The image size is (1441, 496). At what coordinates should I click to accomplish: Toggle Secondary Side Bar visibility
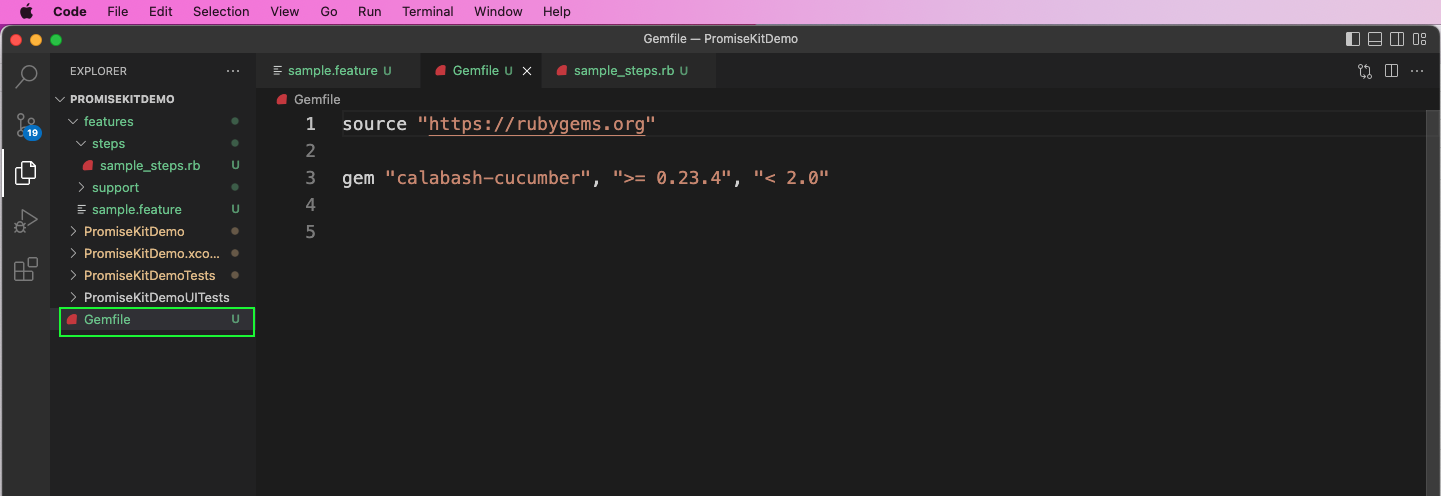[x=1398, y=39]
